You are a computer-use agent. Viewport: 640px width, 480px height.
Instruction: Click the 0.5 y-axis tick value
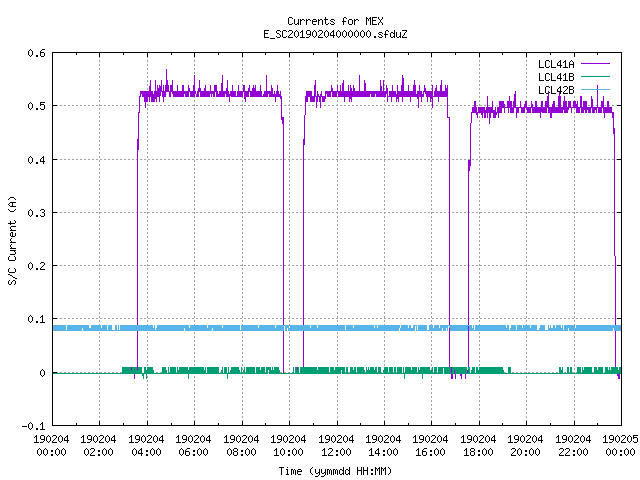(x=36, y=106)
